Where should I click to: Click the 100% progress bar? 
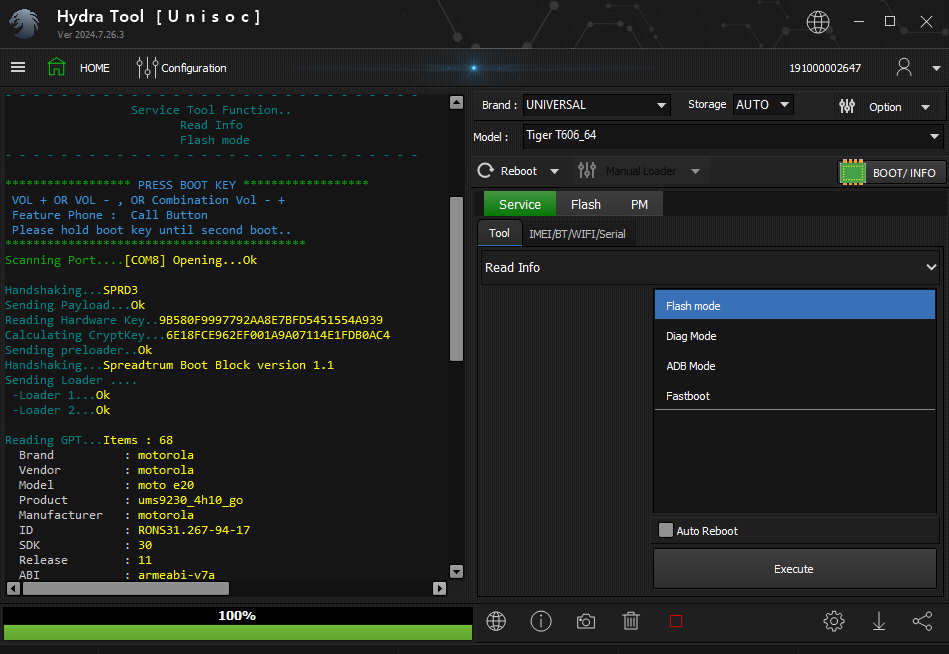pyautogui.click(x=238, y=624)
